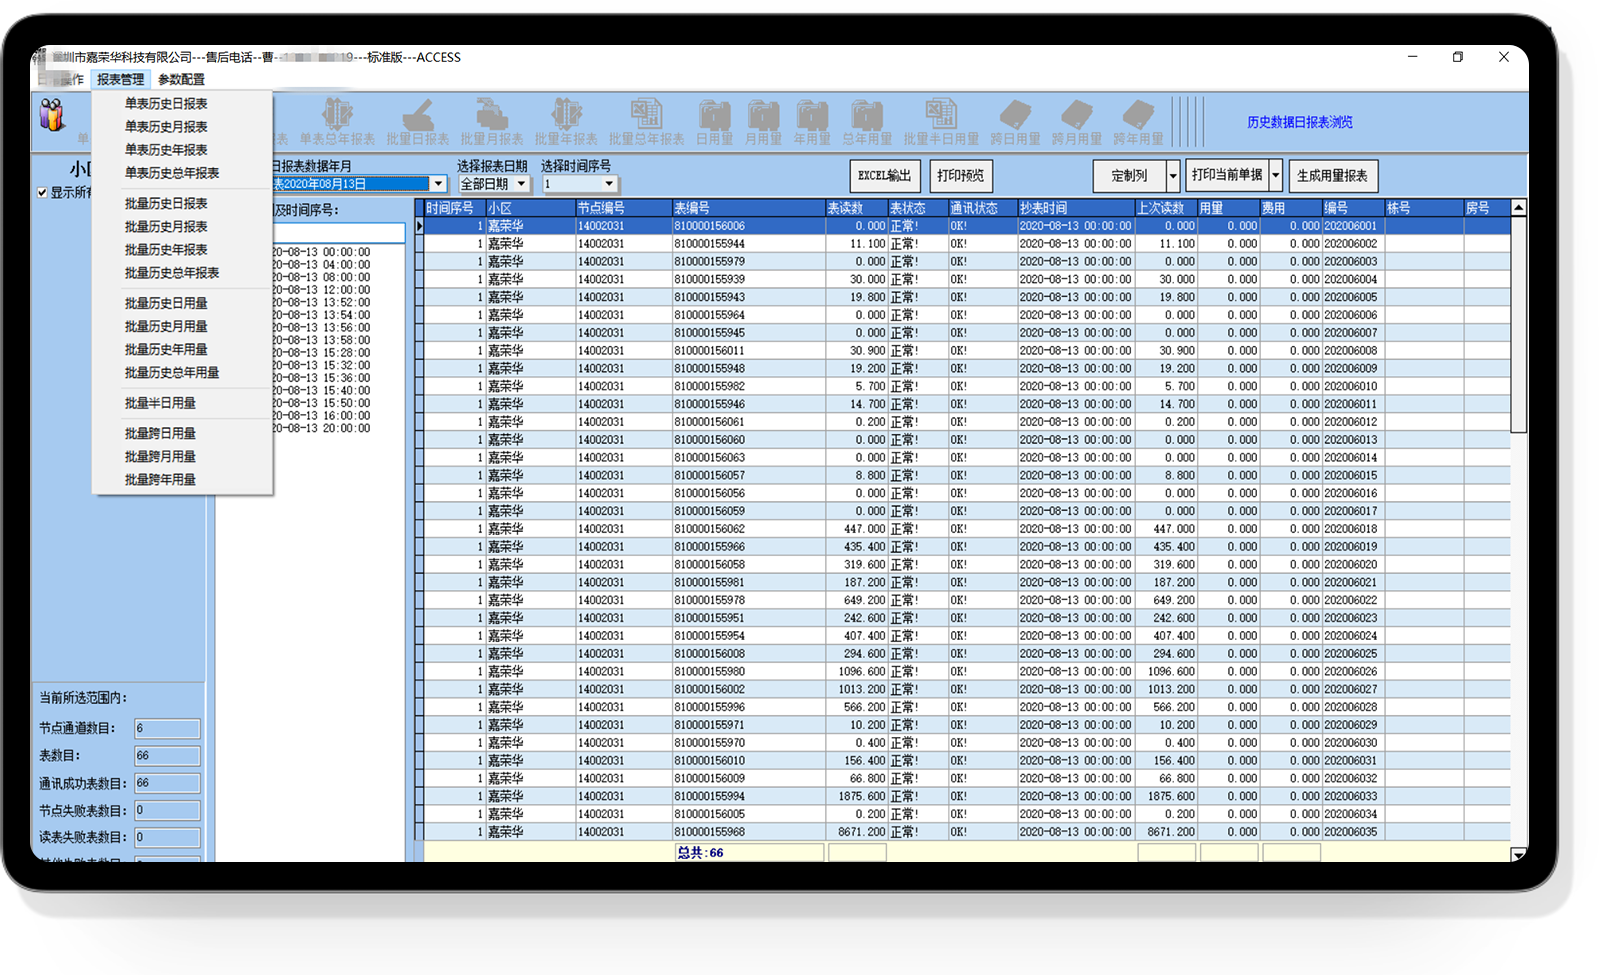Image resolution: width=1599 pixels, height=975 pixels.
Task: Open the 批量月报表 toolbar icon
Action: [491, 122]
